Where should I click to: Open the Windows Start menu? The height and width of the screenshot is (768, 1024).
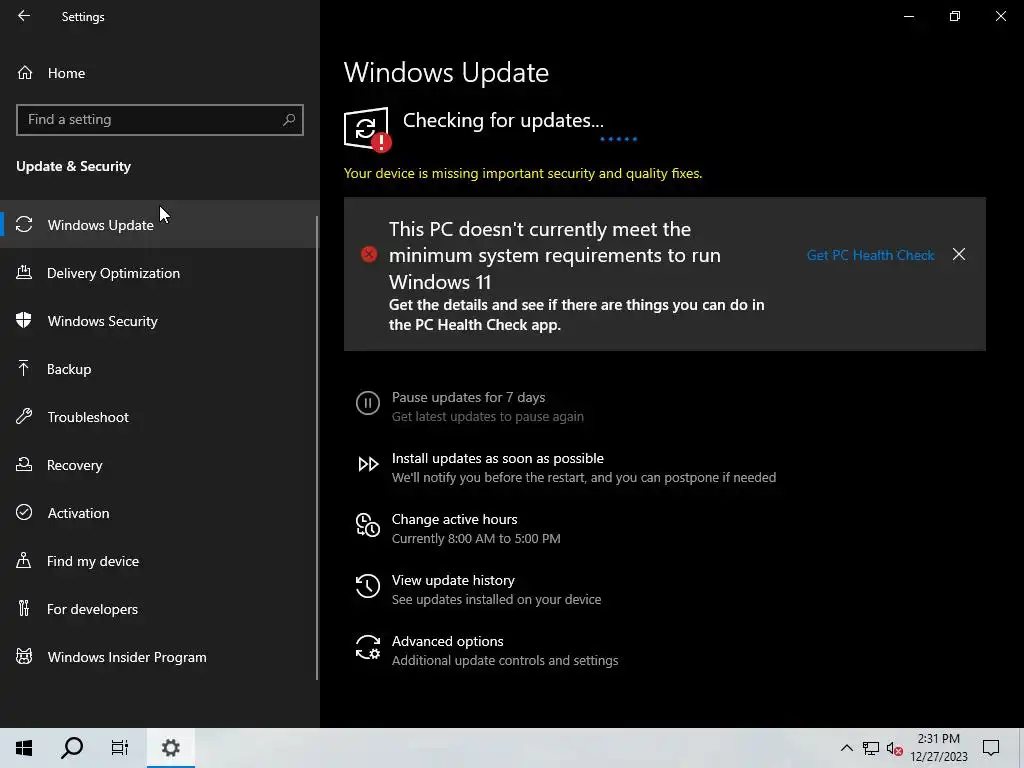pyautogui.click(x=24, y=748)
